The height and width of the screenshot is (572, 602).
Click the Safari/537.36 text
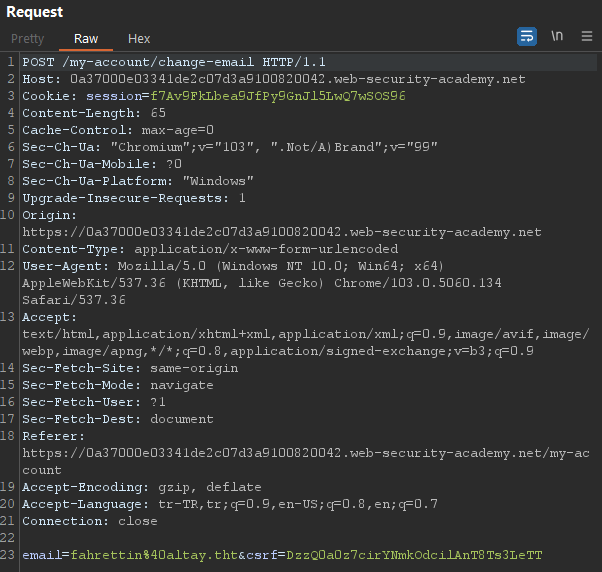[x=74, y=300]
